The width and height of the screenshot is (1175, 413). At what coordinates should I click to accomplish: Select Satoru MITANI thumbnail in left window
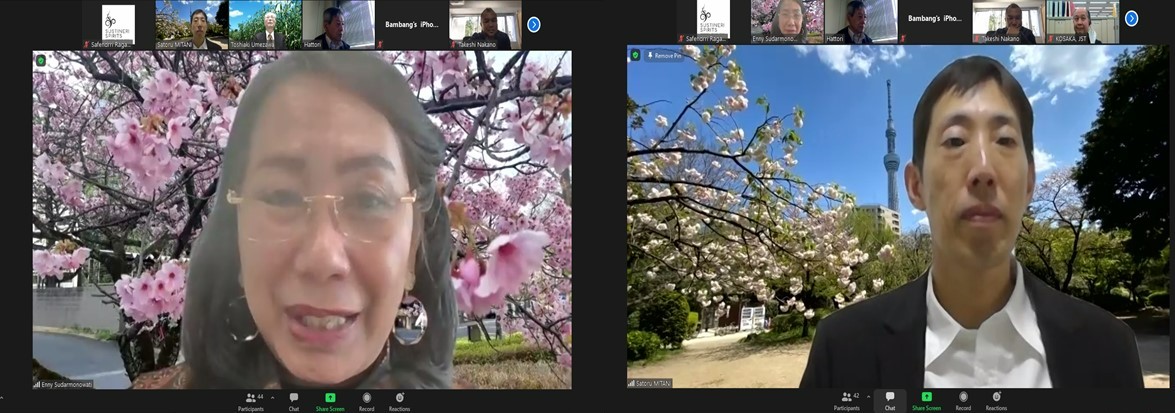[191, 25]
